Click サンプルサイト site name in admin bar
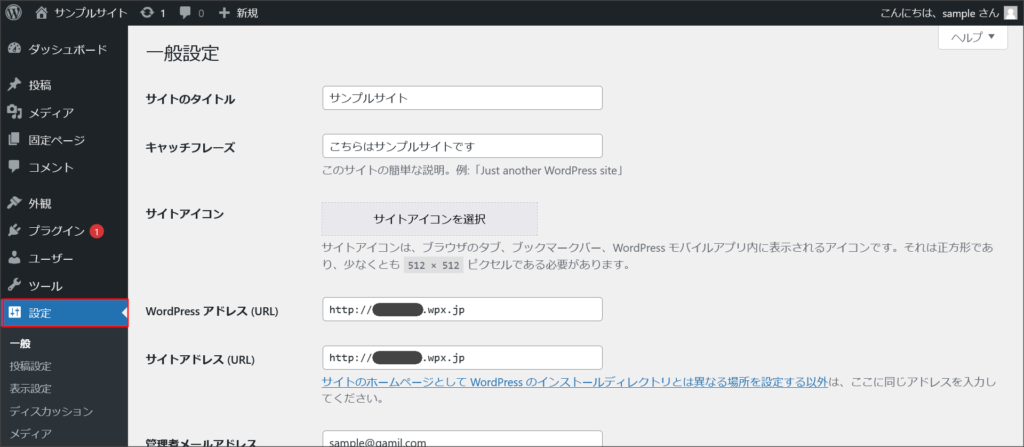This screenshot has width=1024, height=447. click(x=91, y=13)
